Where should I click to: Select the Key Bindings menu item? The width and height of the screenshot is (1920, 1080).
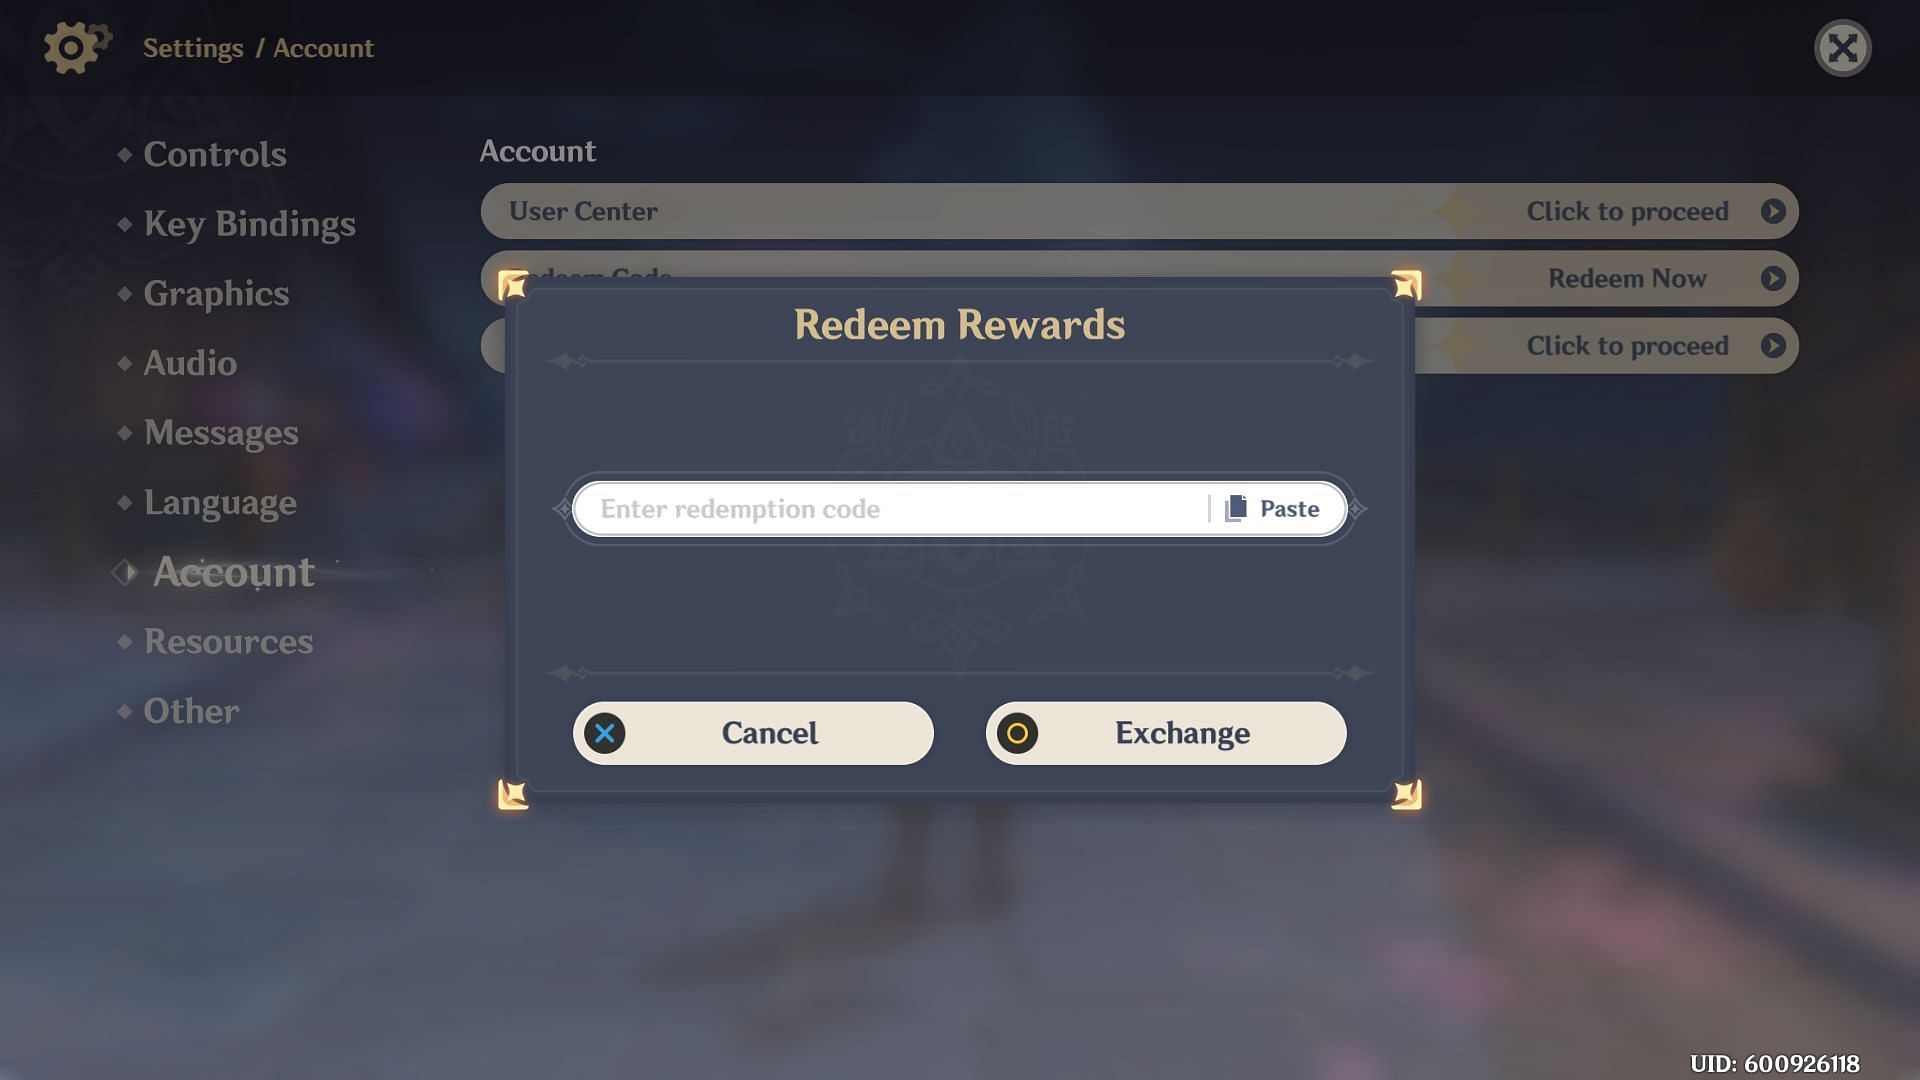(251, 223)
